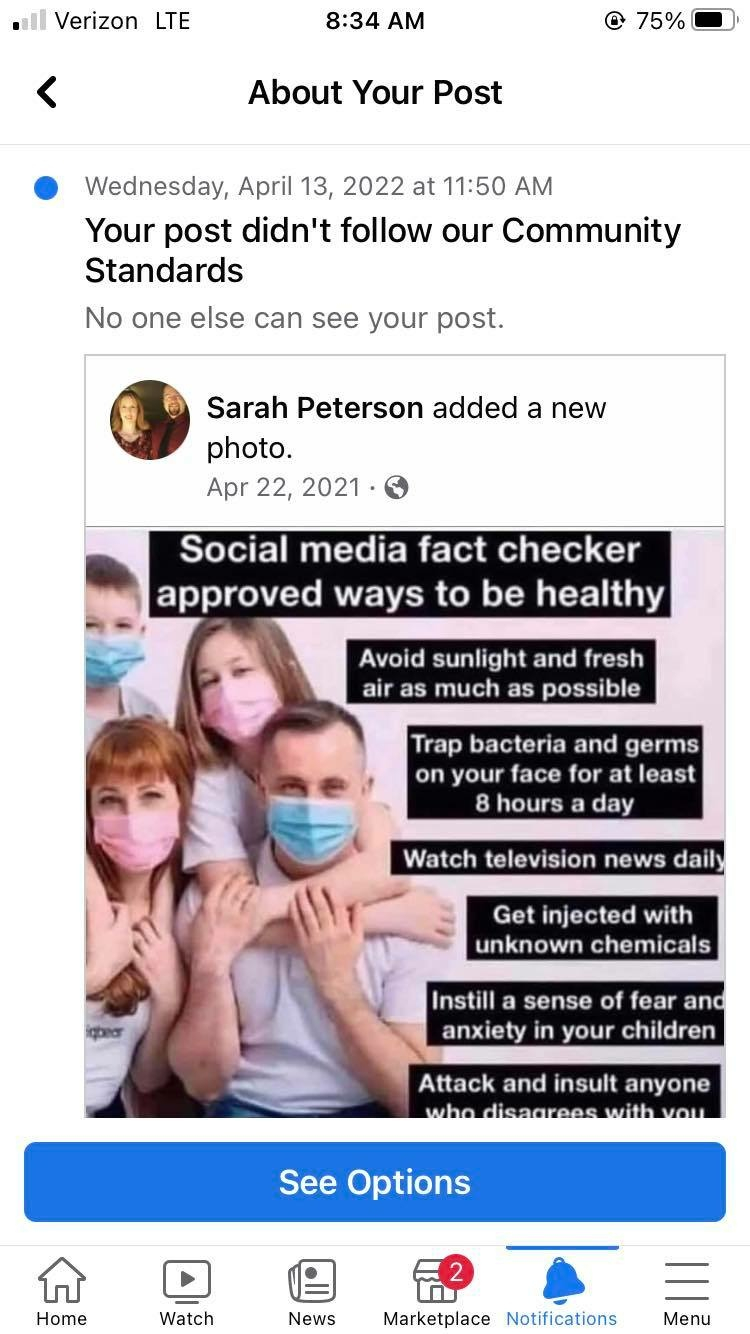Tap the public globe privacy icon

pos(397,487)
